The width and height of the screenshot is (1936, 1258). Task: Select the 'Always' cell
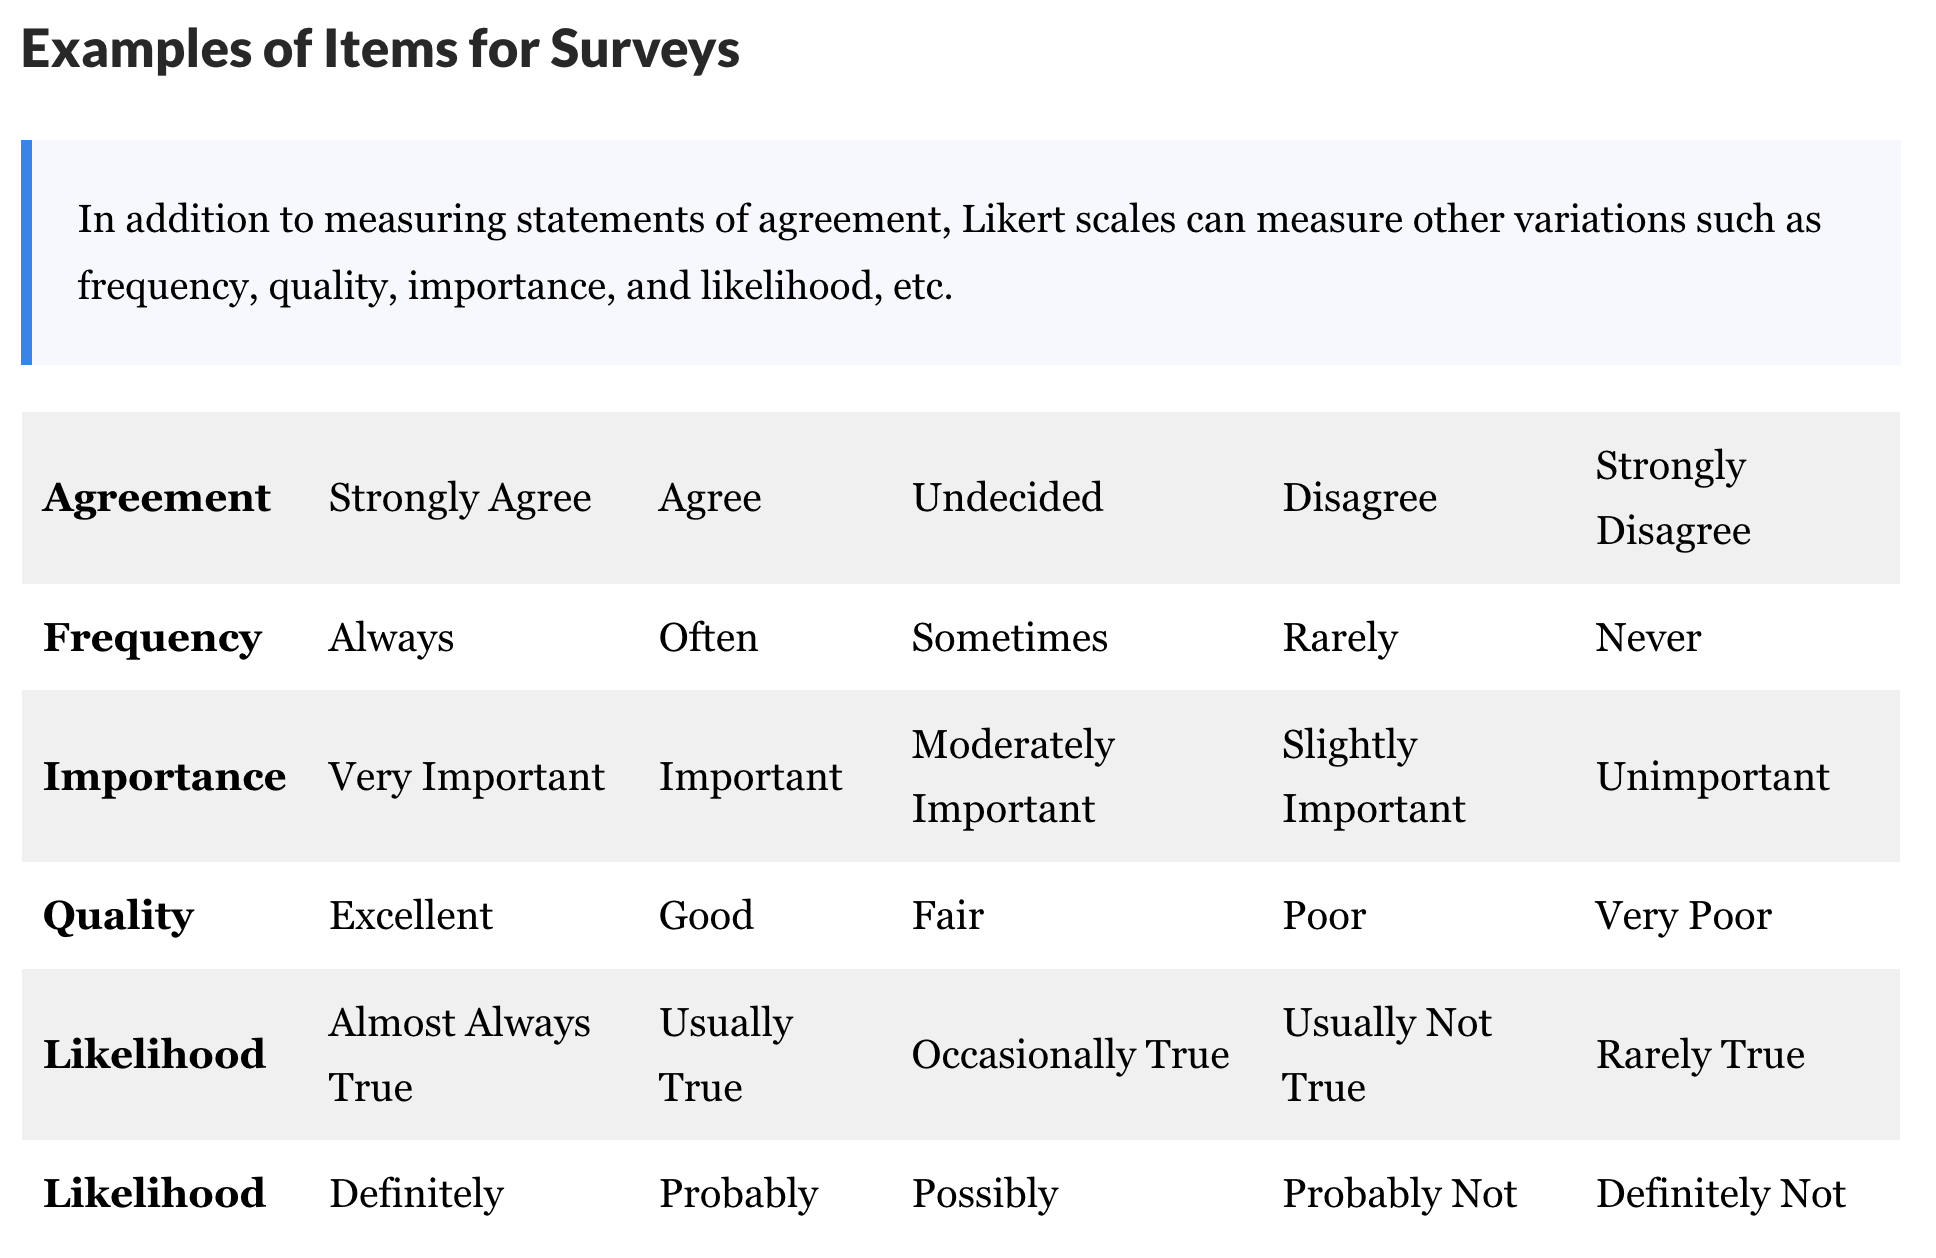click(391, 638)
